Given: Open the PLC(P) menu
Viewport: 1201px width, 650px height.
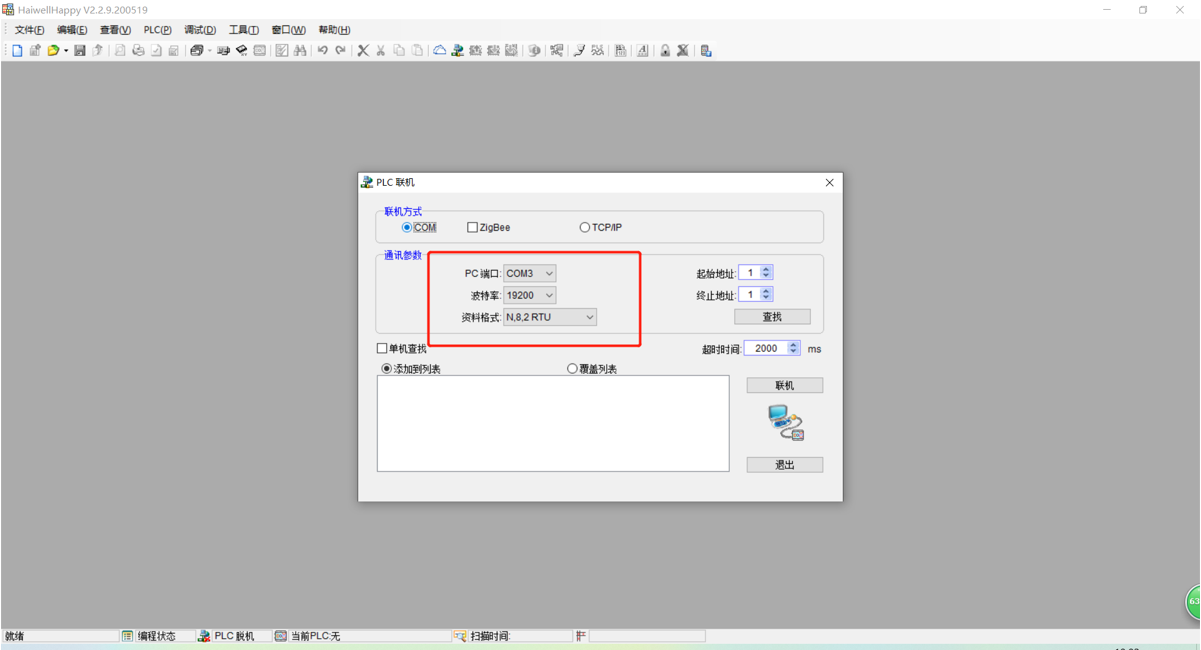Looking at the screenshot, I should pos(157,30).
